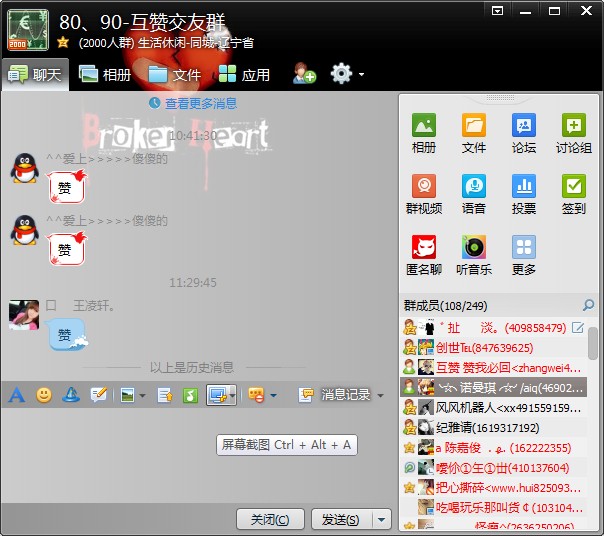Open the font settings A icon
This screenshot has height=536, width=604.
coord(17,395)
